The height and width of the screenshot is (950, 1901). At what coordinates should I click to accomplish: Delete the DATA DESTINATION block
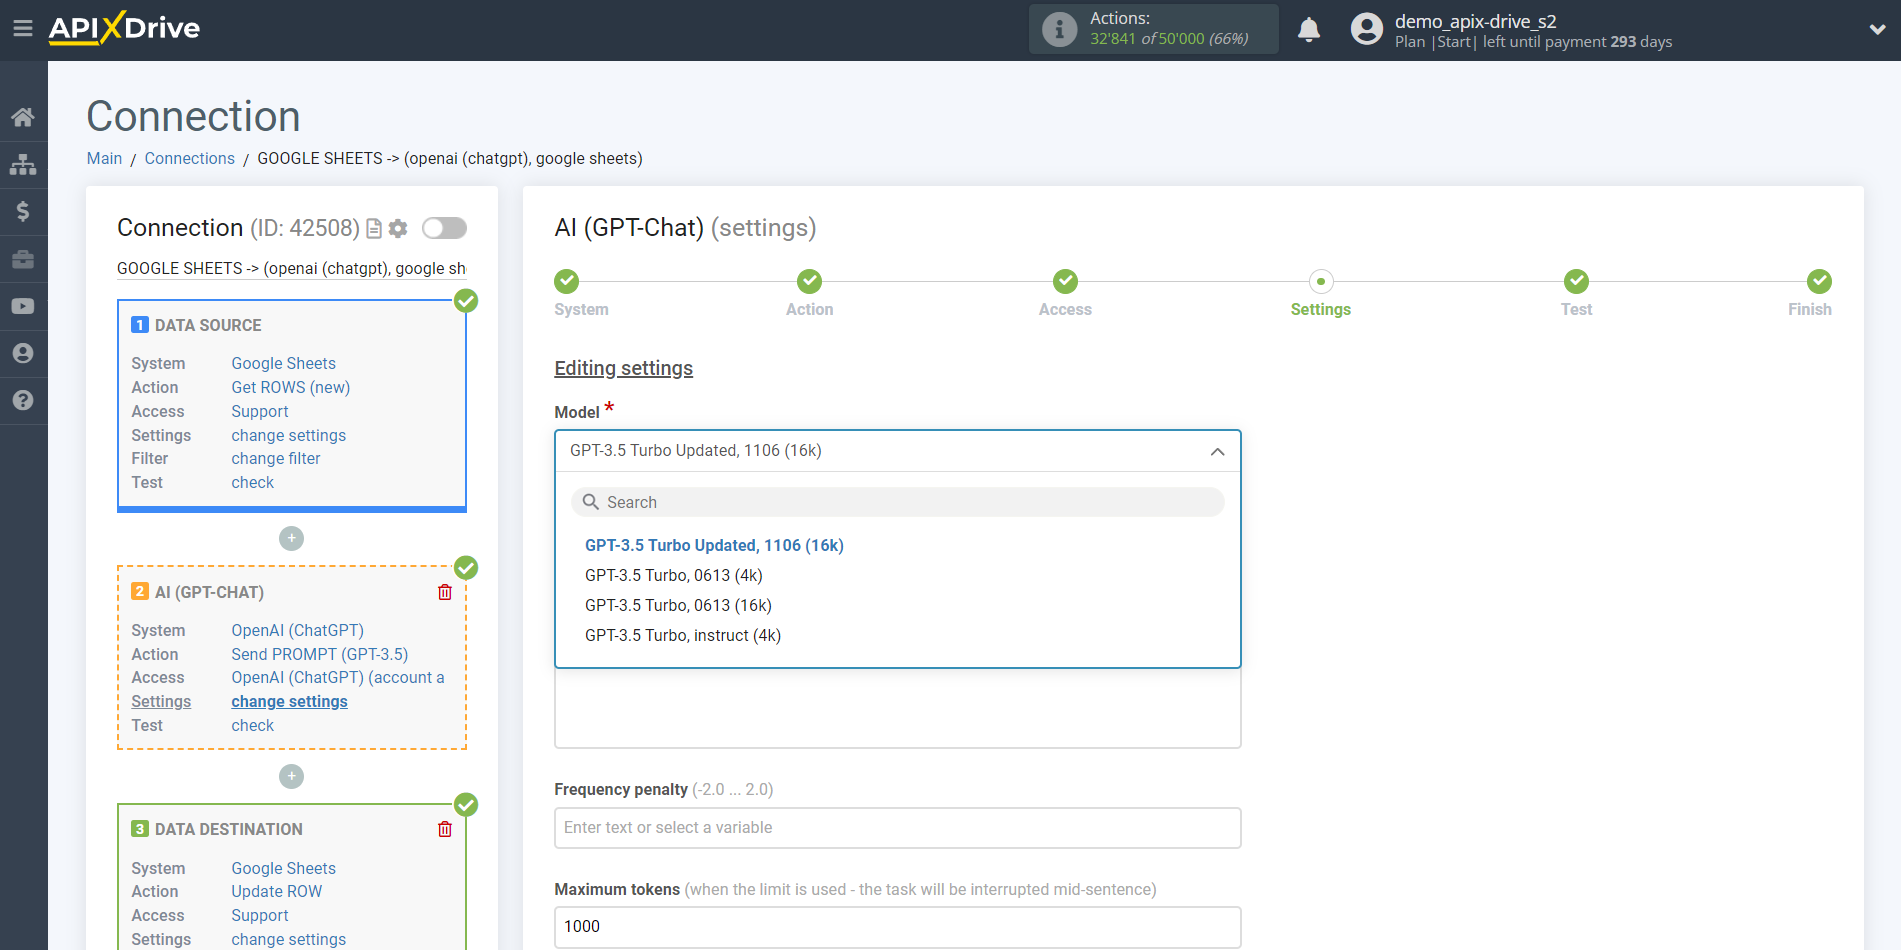click(x=445, y=829)
